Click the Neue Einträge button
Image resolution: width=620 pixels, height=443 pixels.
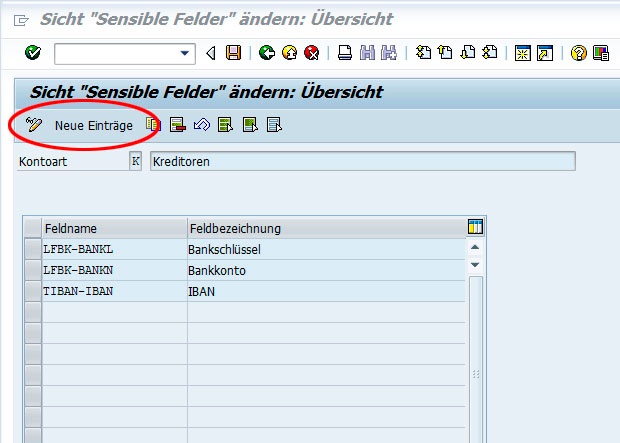pos(94,125)
